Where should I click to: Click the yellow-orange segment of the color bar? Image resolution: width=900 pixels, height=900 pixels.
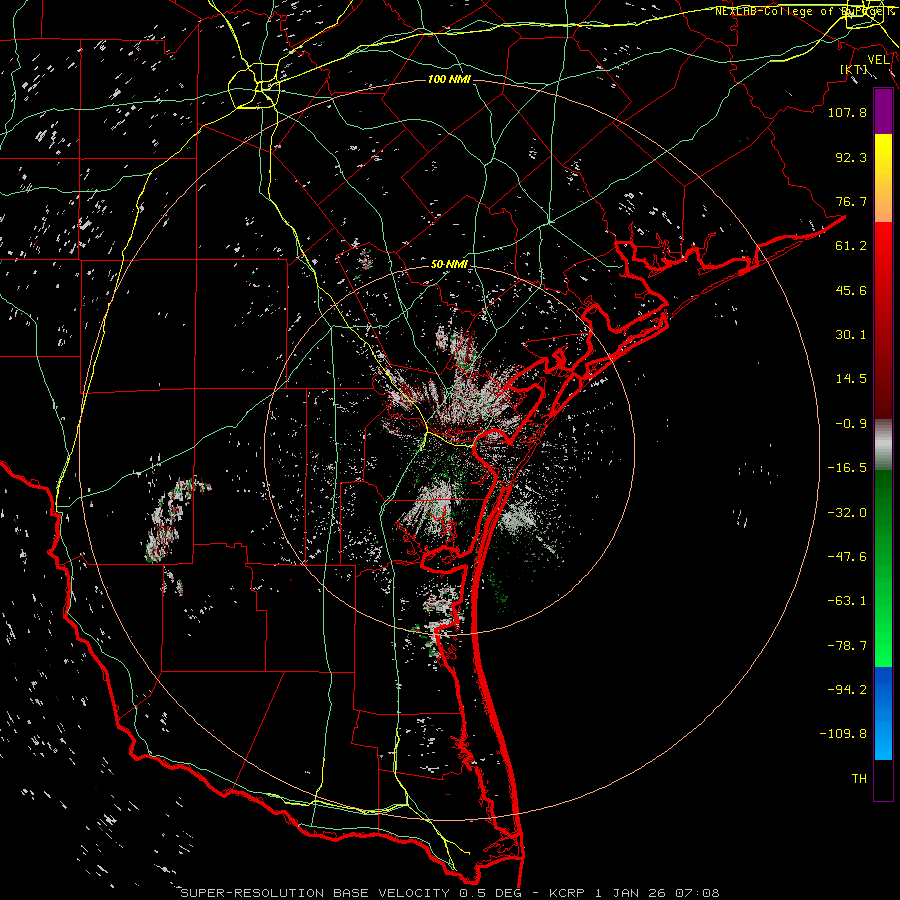pyautogui.click(x=883, y=178)
